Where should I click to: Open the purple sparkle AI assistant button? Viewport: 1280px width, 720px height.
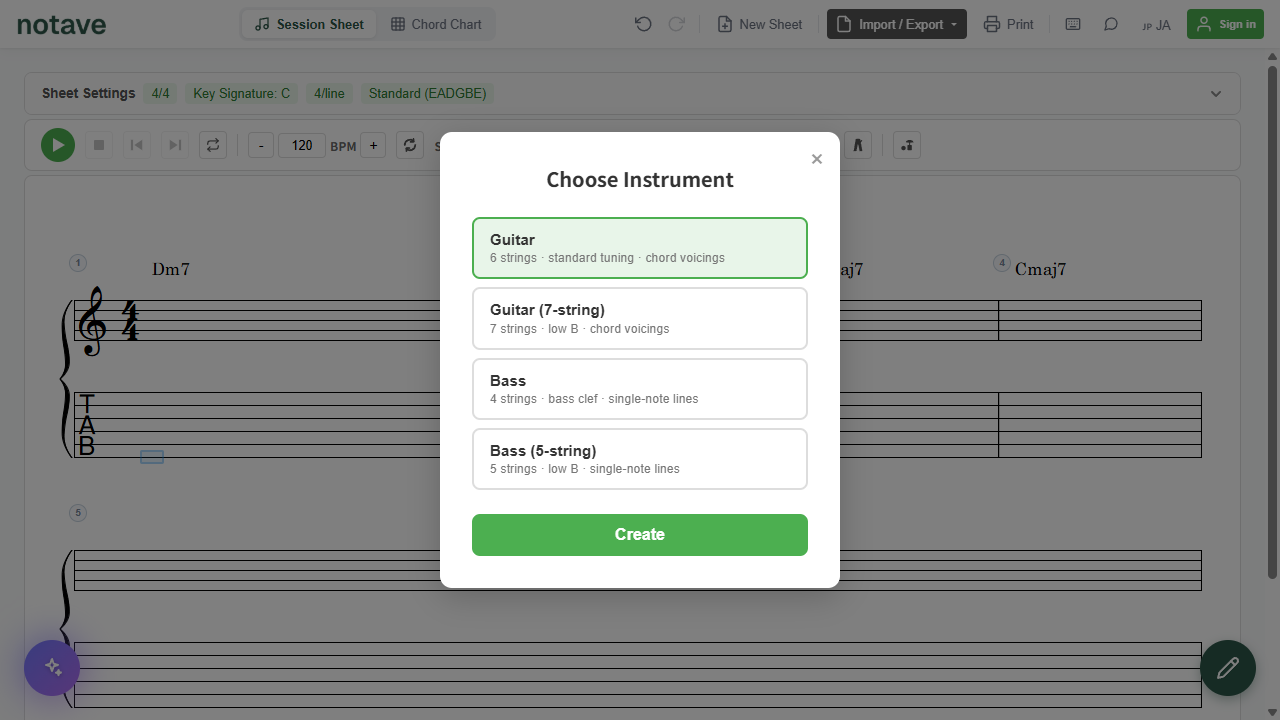pos(52,668)
